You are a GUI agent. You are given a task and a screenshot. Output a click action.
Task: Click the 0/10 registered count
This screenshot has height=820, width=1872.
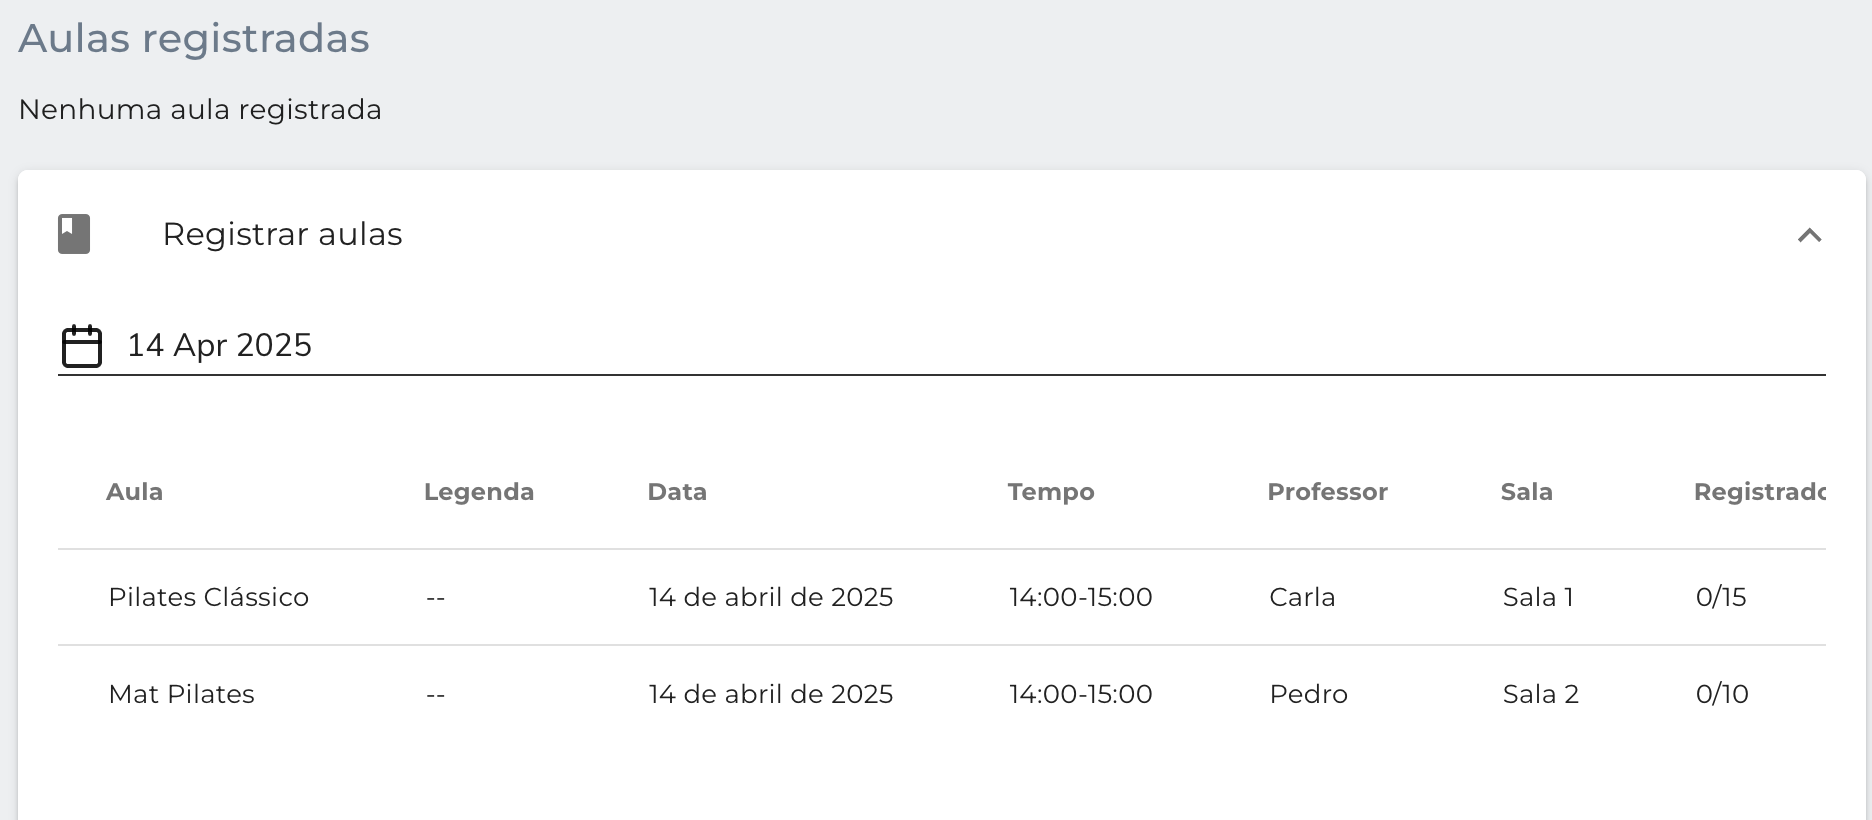[1722, 694]
